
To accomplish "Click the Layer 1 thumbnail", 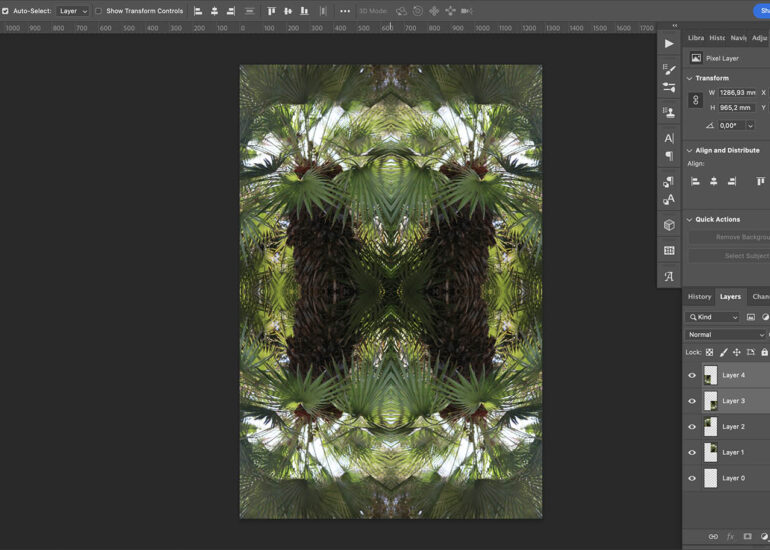I will tap(711, 452).
